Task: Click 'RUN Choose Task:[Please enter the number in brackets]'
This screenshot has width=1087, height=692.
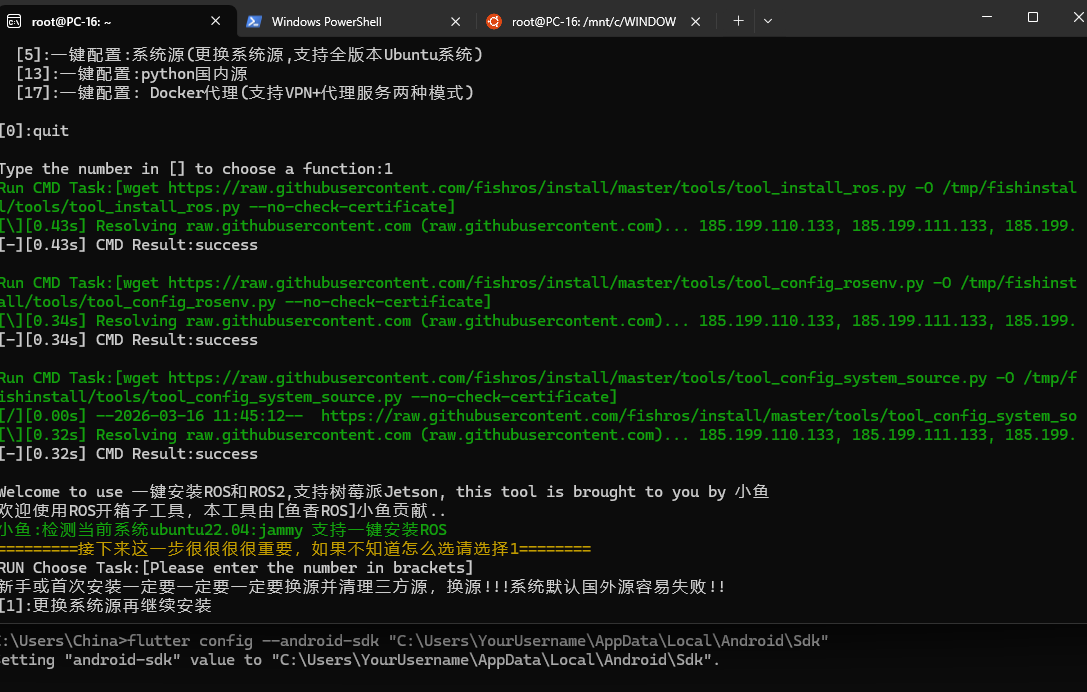Action: [x=236, y=568]
